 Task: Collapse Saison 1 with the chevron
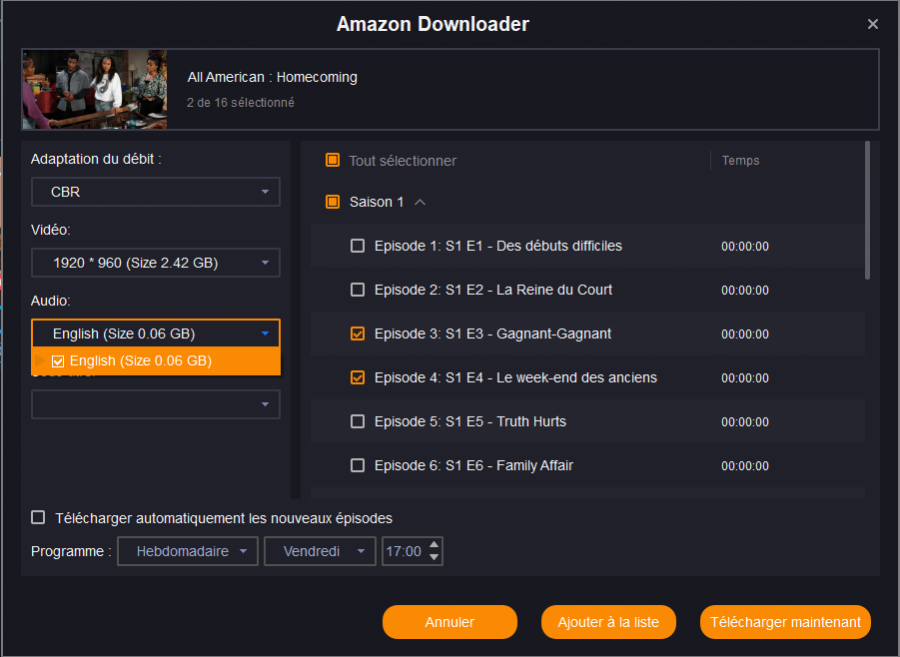(420, 202)
